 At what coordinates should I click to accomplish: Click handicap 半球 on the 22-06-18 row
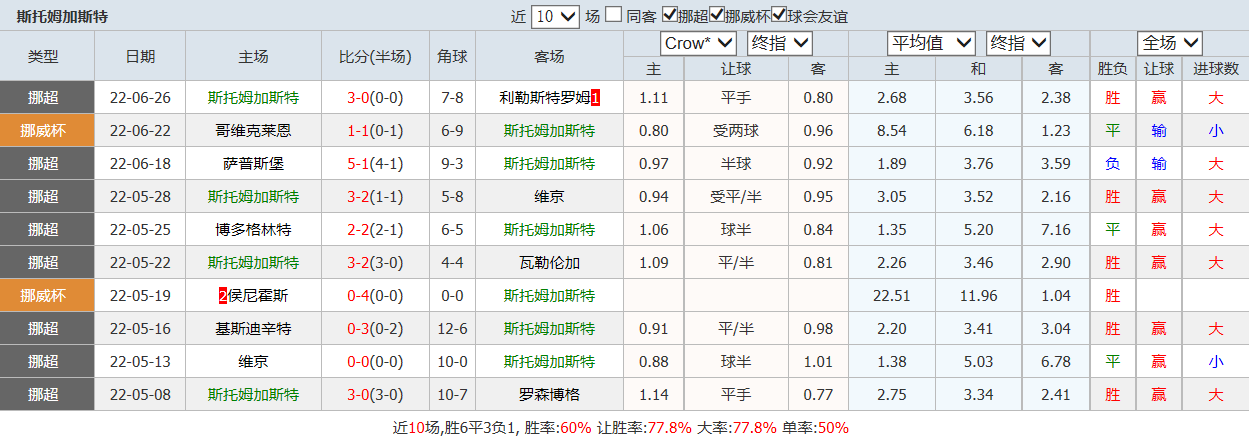(x=736, y=164)
